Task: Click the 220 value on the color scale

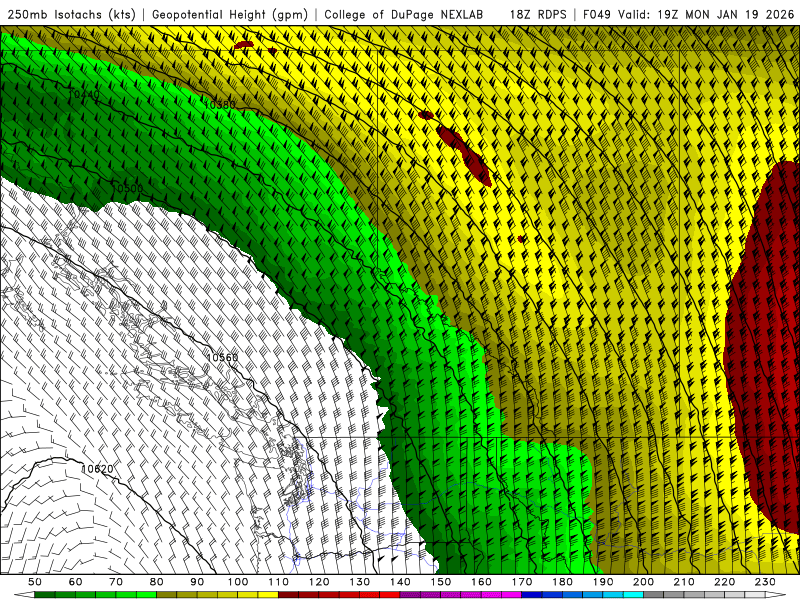Action: point(725,582)
